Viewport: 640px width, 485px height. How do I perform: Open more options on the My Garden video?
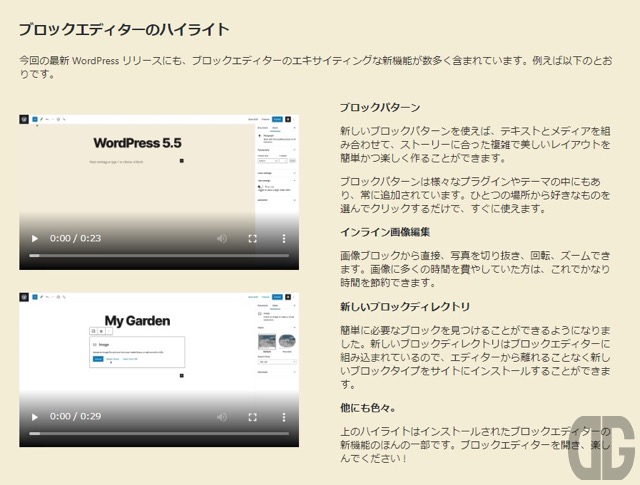click(284, 416)
